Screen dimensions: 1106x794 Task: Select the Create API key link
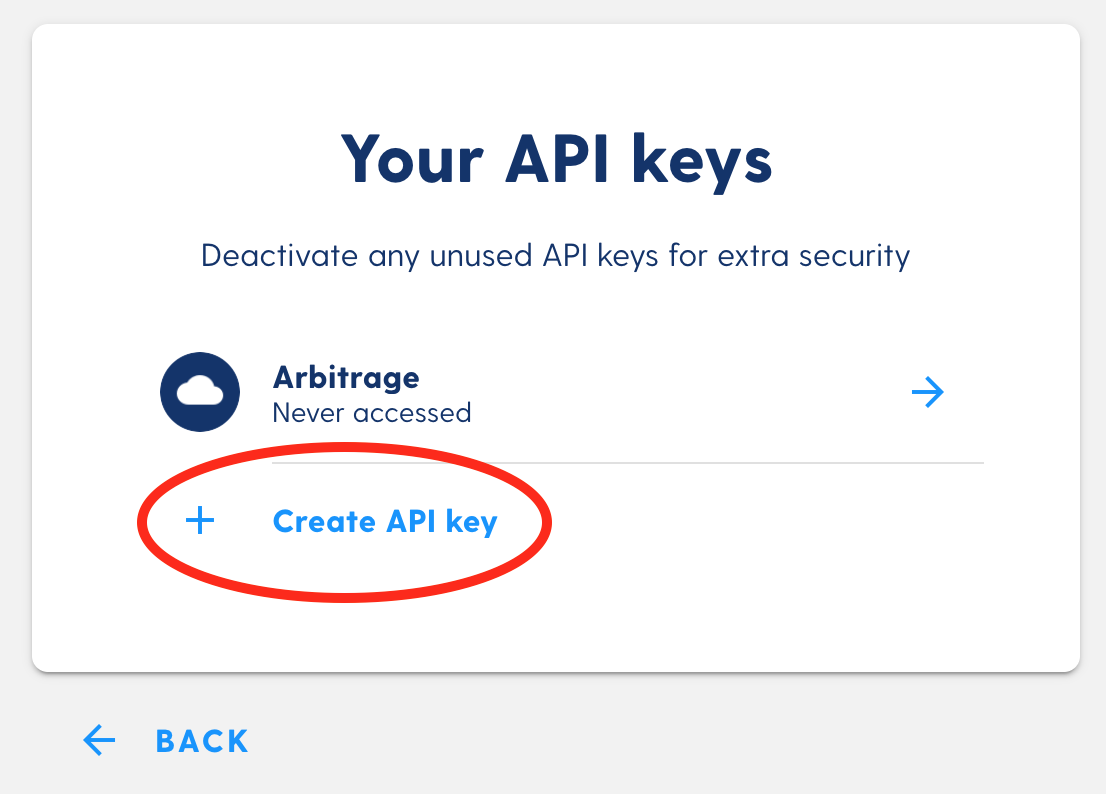385,522
